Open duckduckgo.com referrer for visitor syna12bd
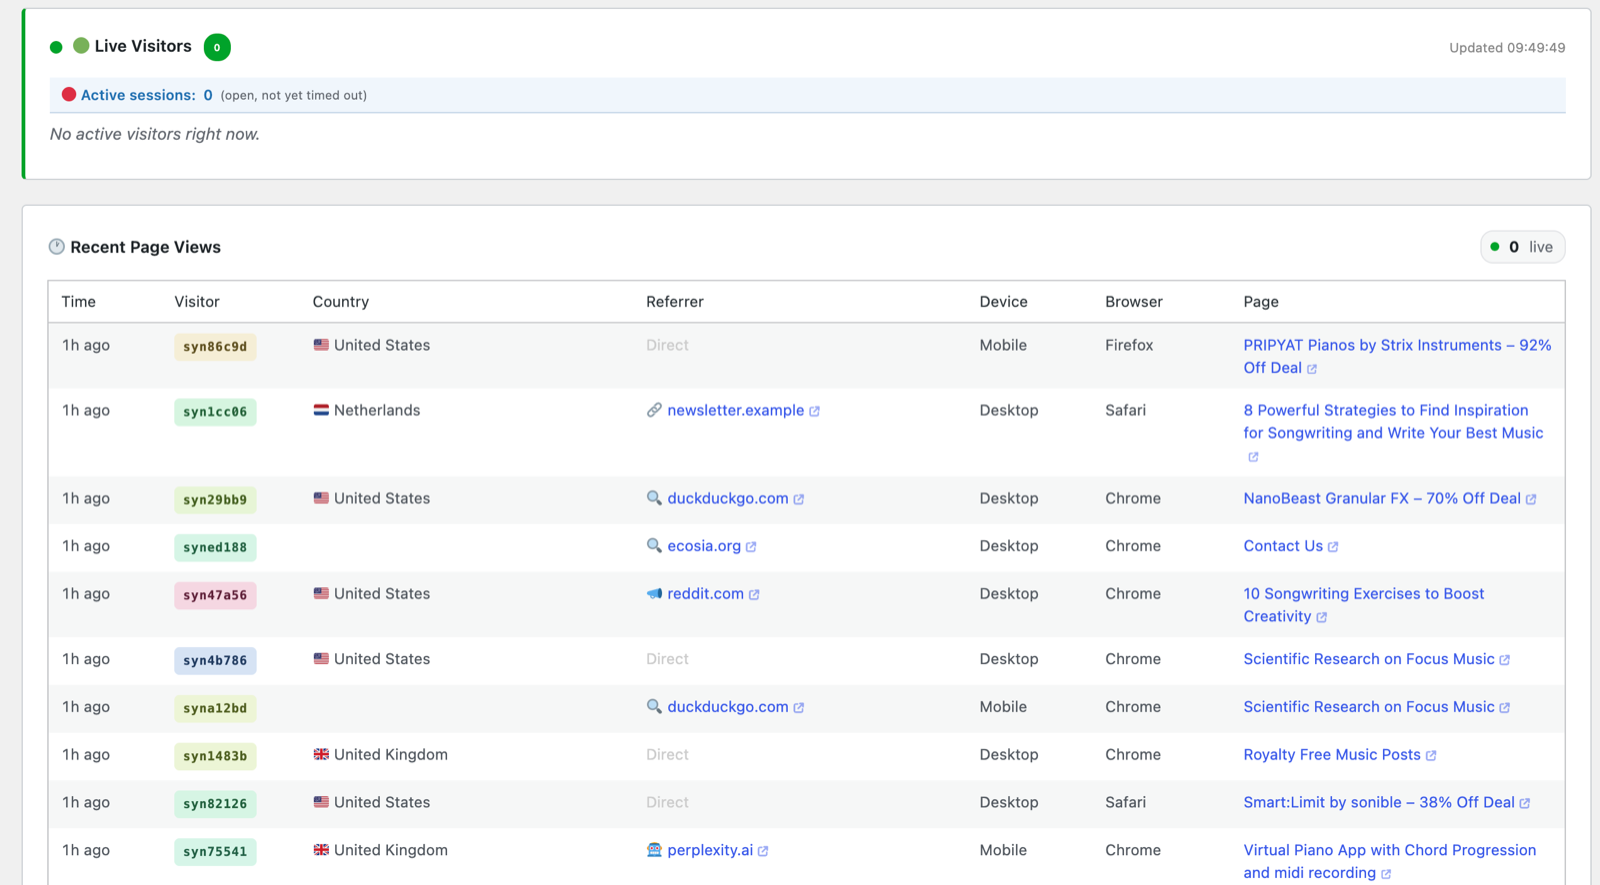Viewport: 1600px width, 885px height. pos(727,707)
